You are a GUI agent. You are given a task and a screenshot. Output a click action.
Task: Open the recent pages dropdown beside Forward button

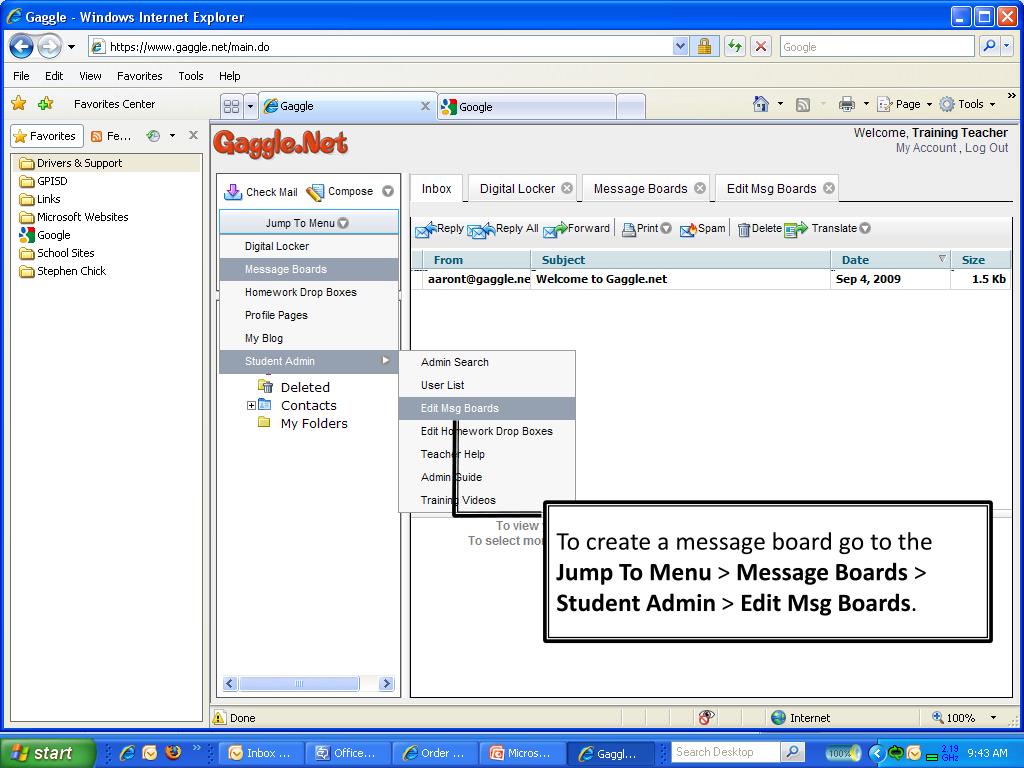point(71,47)
